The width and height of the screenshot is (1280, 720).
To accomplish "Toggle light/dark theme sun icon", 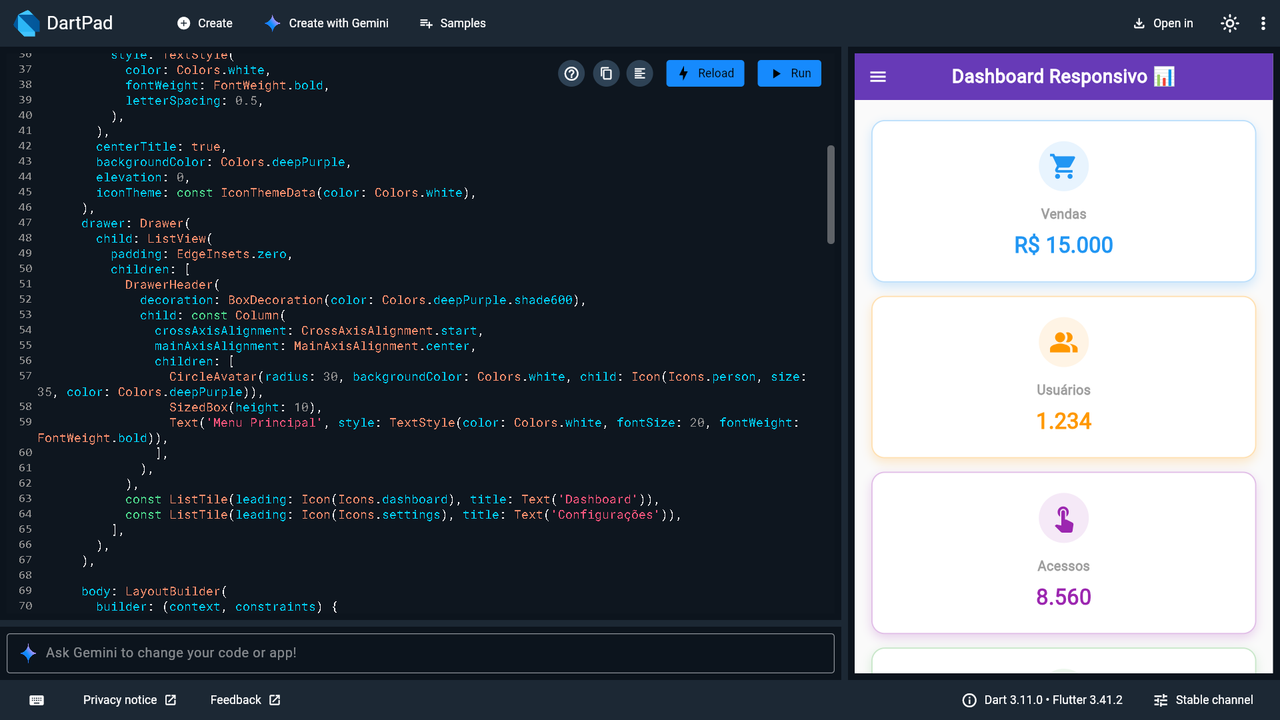I will [1230, 23].
